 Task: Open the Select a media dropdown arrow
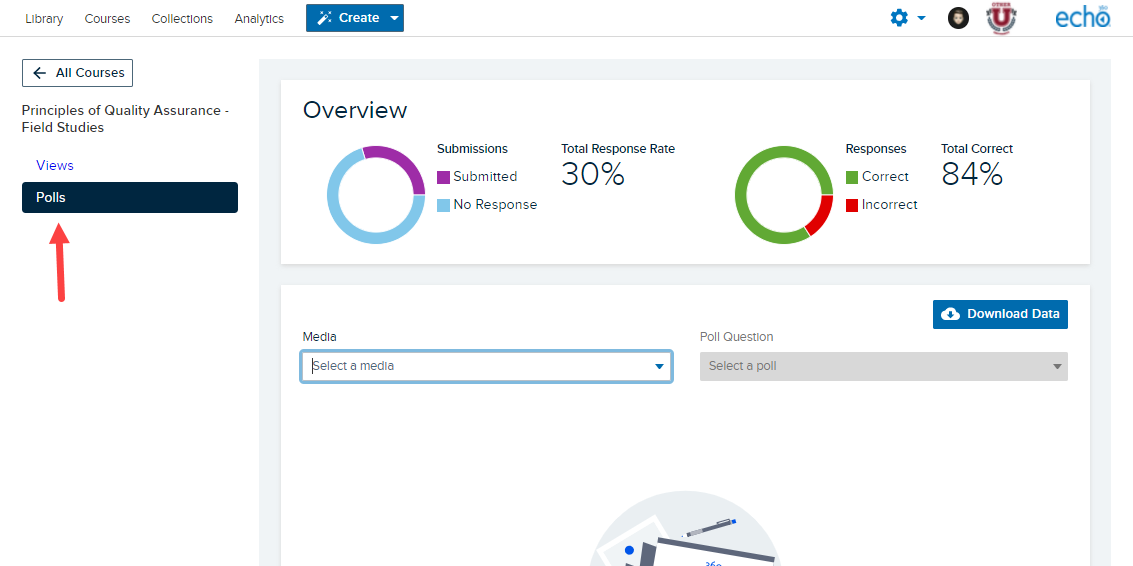(659, 366)
